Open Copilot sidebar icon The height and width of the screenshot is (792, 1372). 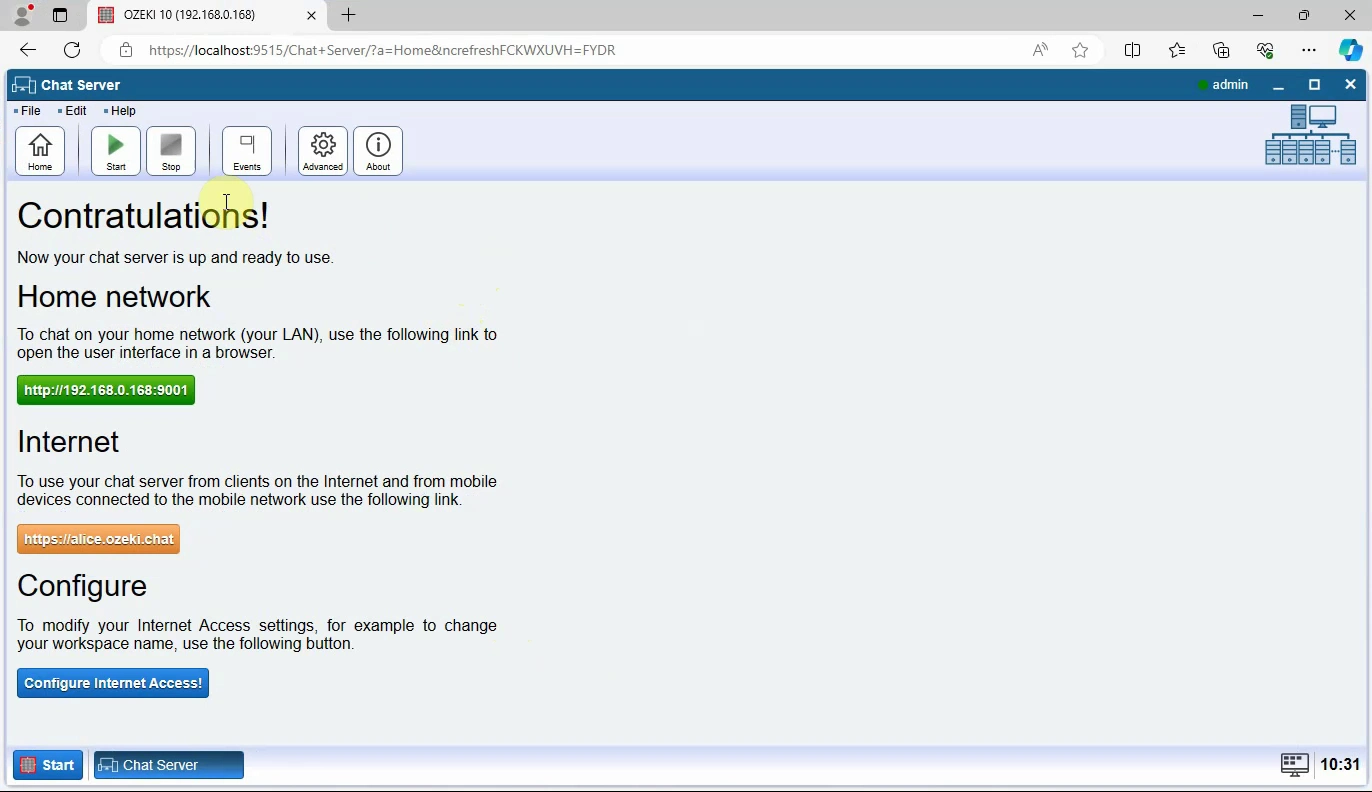pos(1351,50)
